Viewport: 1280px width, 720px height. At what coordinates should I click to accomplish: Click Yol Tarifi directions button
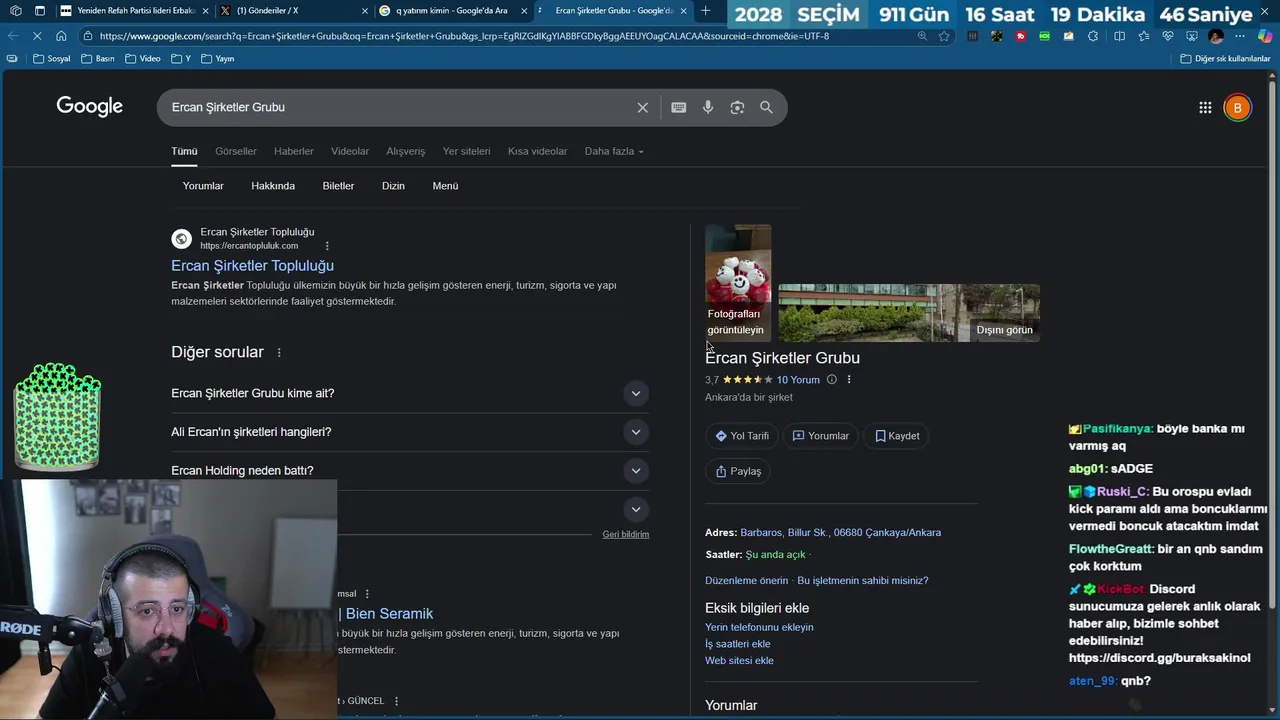[x=742, y=436]
